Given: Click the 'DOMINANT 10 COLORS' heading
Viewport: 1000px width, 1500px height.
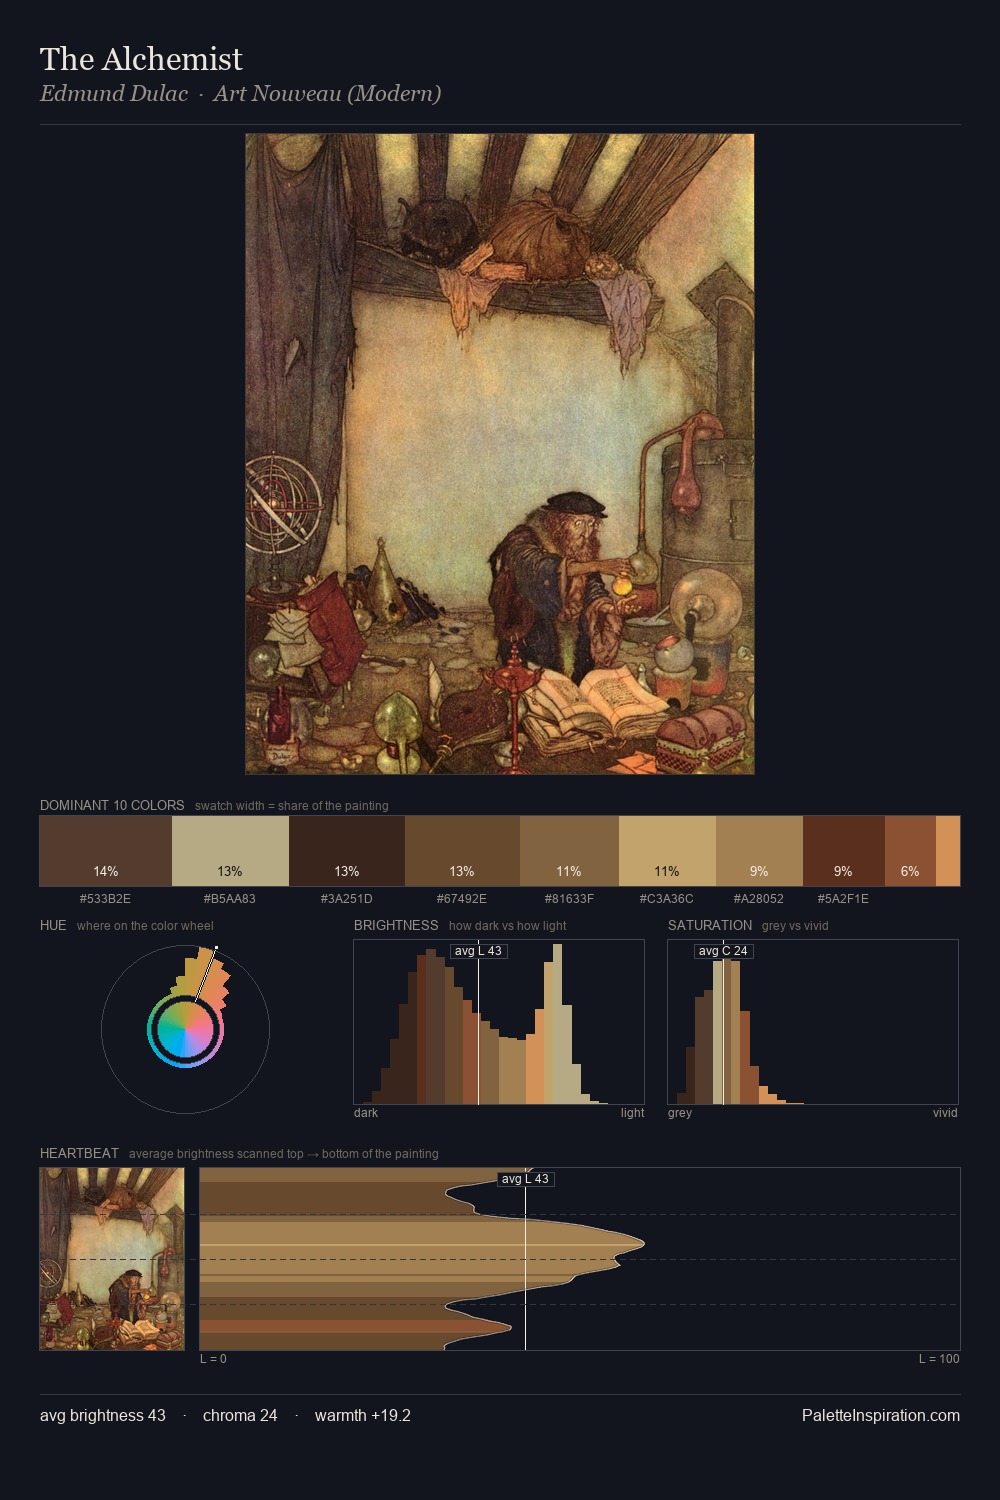Looking at the screenshot, I should pyautogui.click(x=112, y=805).
